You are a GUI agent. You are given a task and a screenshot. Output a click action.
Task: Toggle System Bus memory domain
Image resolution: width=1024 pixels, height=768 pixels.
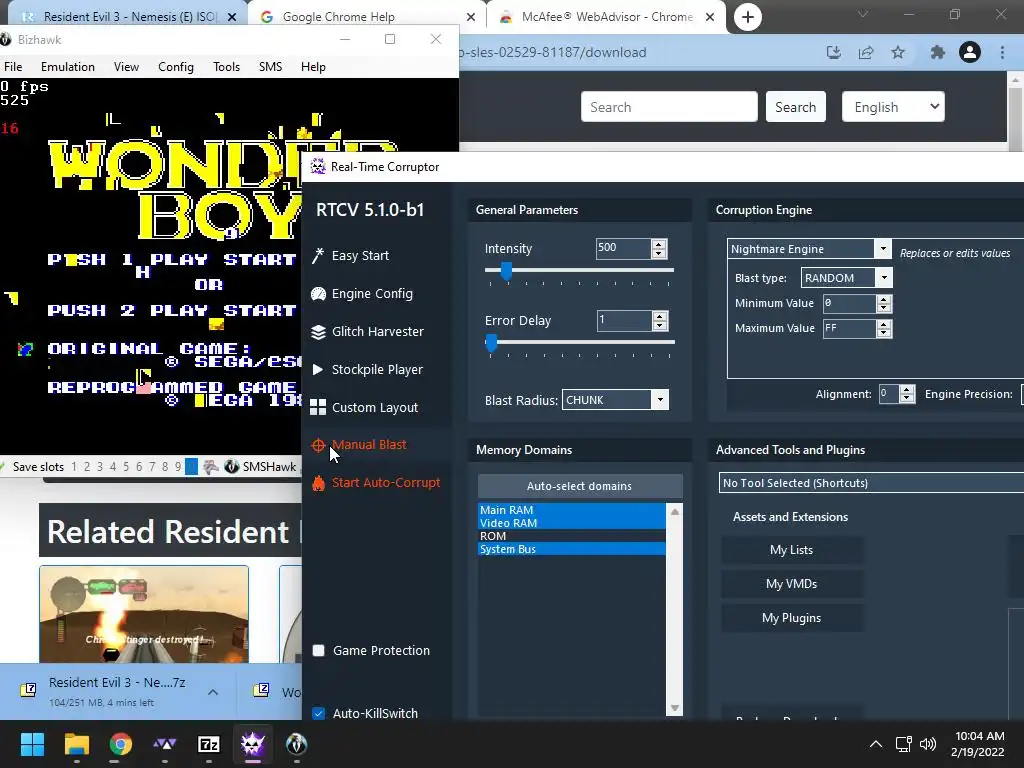click(x=571, y=549)
